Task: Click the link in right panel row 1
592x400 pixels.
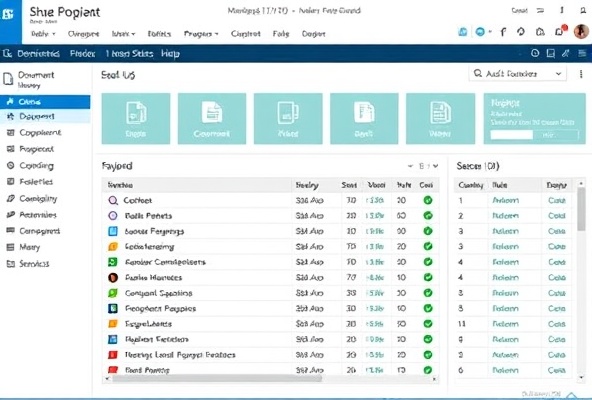Action: click(x=506, y=200)
